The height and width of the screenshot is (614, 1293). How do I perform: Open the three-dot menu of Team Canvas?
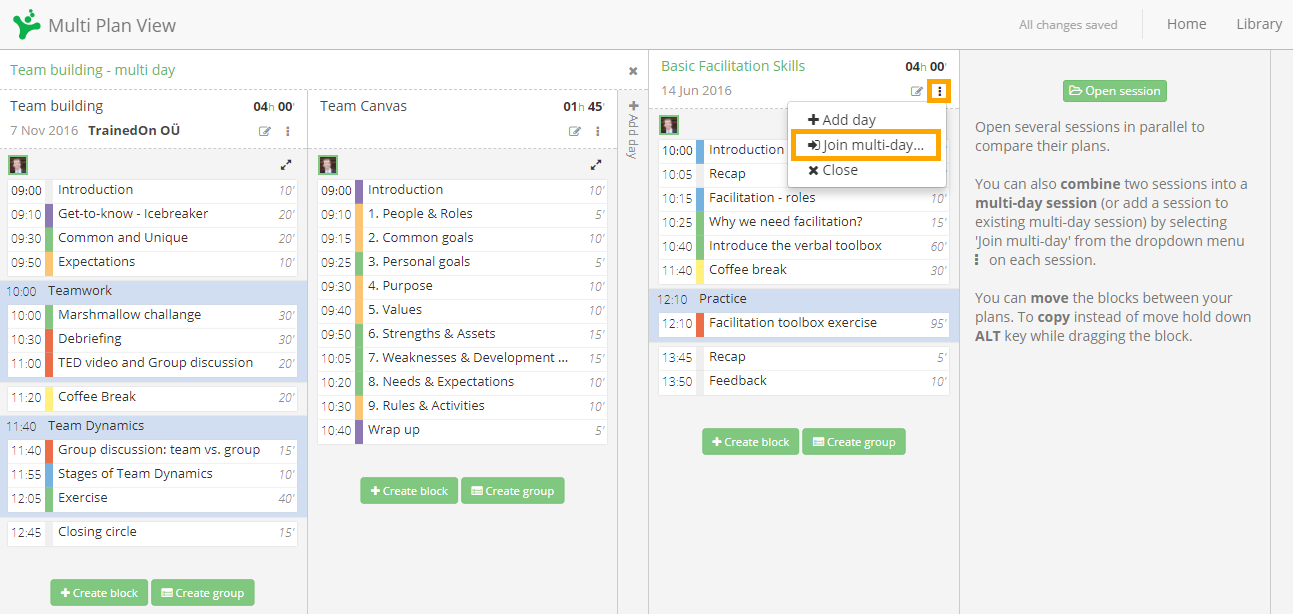click(x=598, y=131)
